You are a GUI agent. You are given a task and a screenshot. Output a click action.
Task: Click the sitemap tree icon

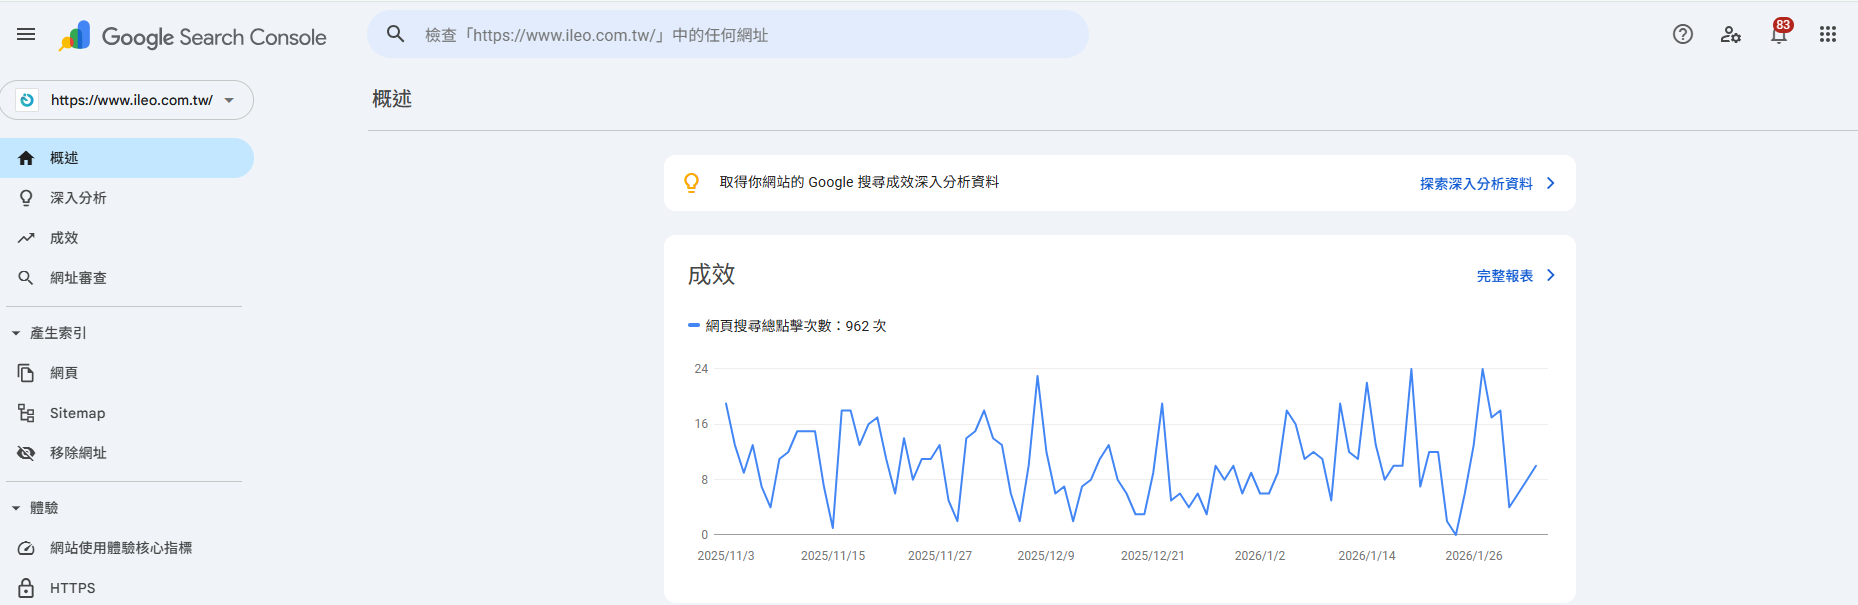coord(26,413)
